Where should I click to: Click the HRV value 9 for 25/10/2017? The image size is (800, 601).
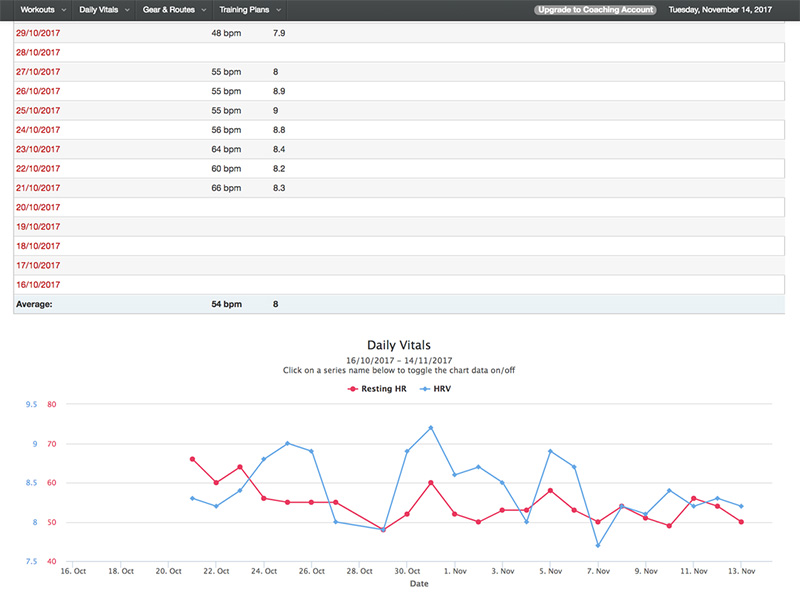pos(276,111)
